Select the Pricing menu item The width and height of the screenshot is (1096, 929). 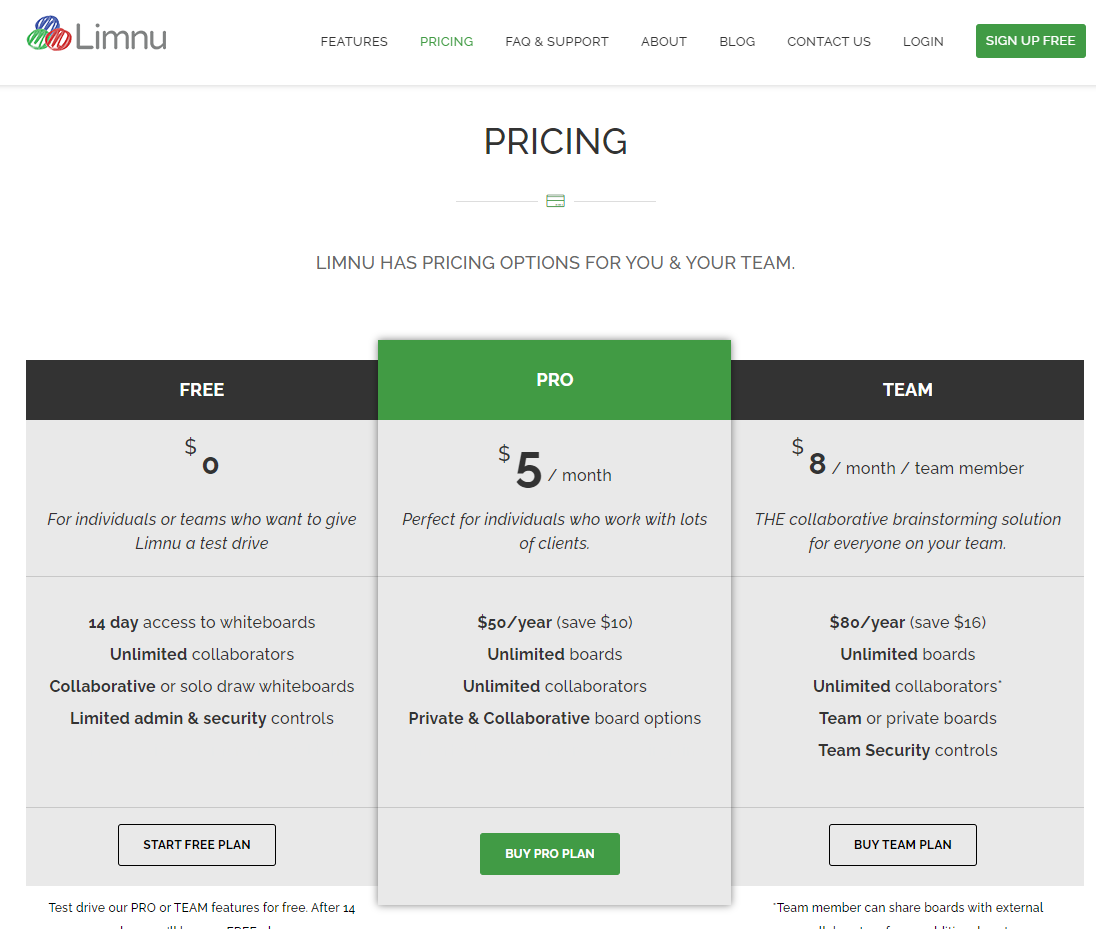(446, 42)
